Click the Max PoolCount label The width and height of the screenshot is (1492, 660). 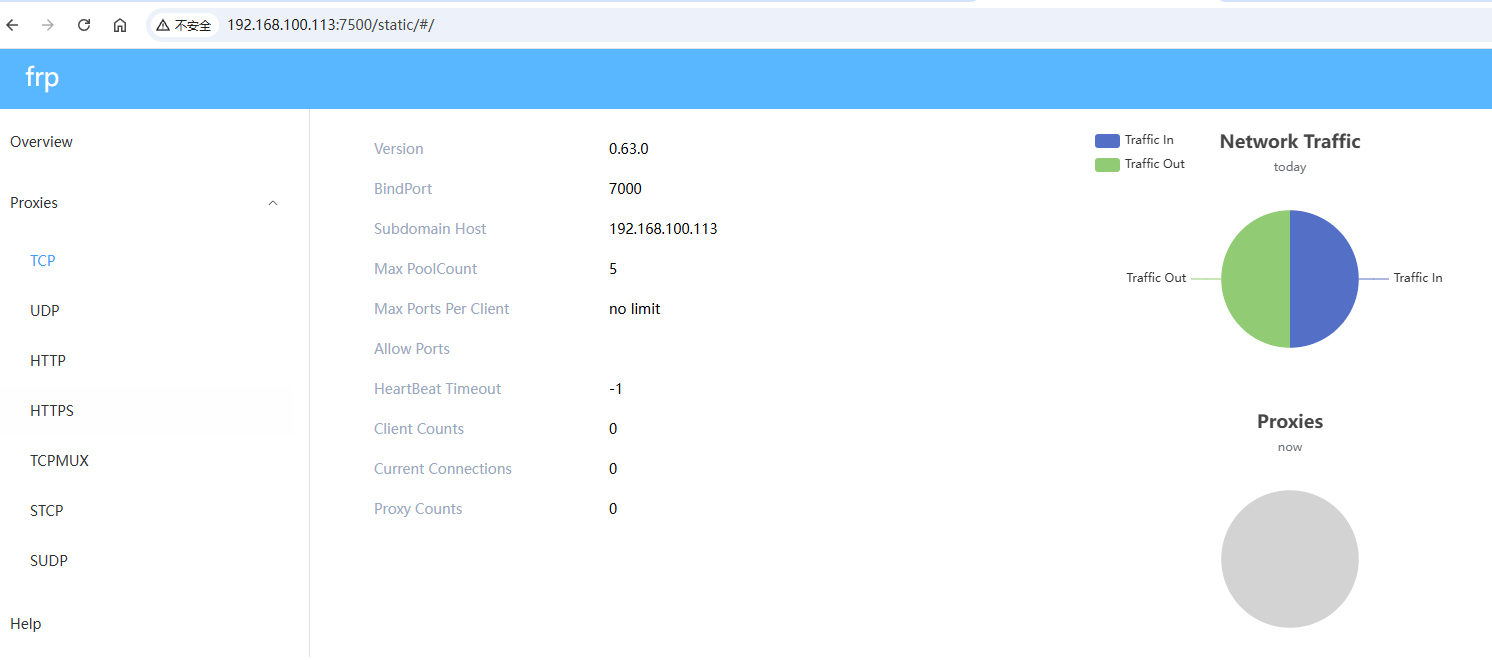click(425, 269)
